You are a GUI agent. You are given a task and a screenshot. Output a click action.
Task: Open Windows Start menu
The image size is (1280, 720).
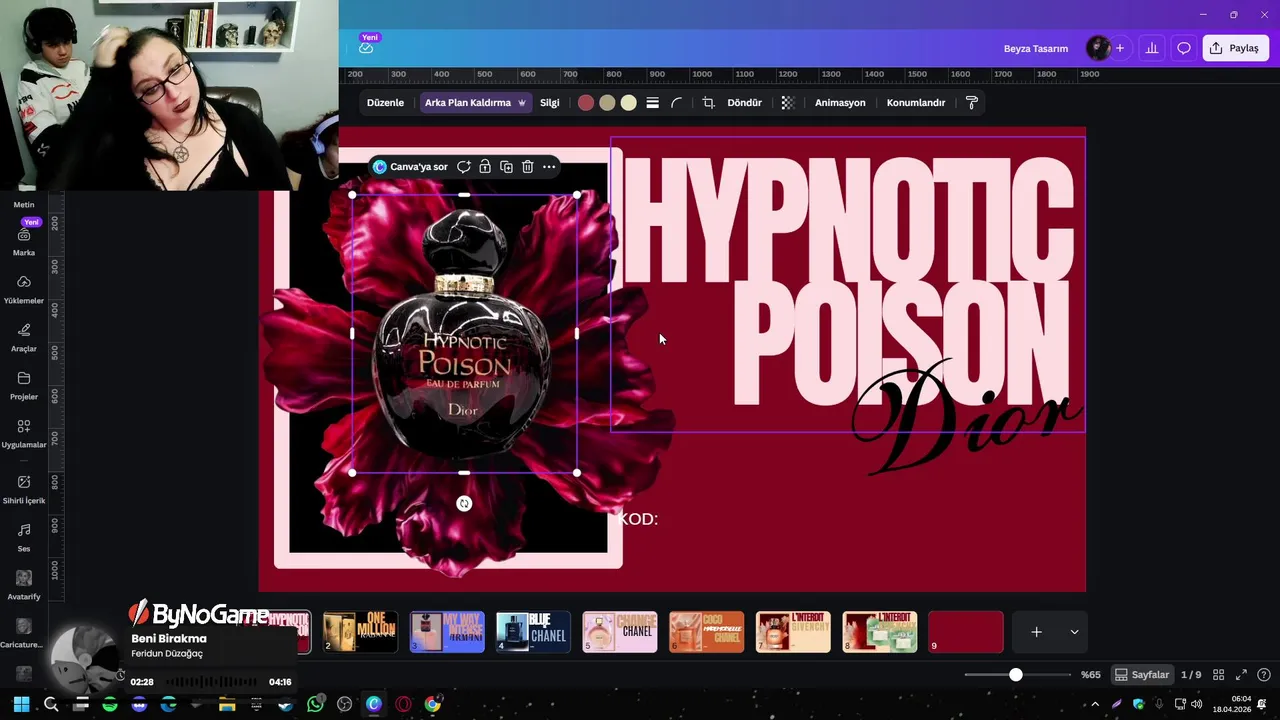click(x=21, y=705)
